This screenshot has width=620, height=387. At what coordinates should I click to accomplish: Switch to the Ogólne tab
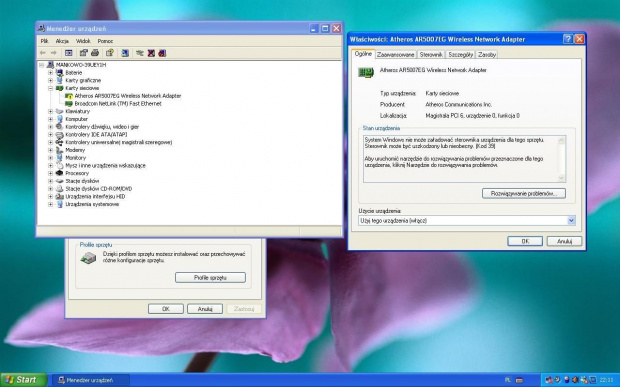pyautogui.click(x=363, y=54)
